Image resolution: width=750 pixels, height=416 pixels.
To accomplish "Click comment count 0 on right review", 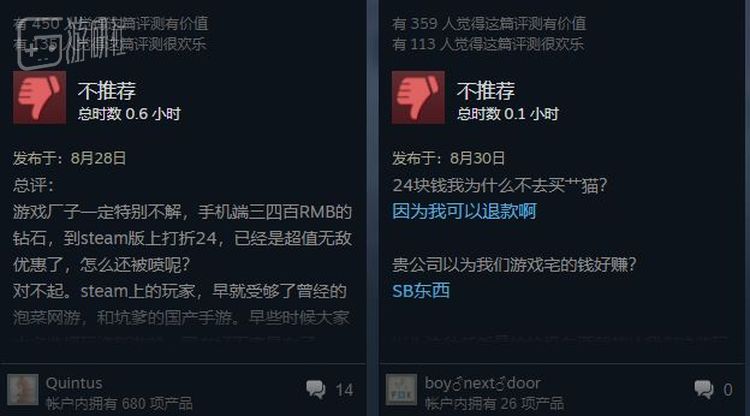I will coord(728,390).
